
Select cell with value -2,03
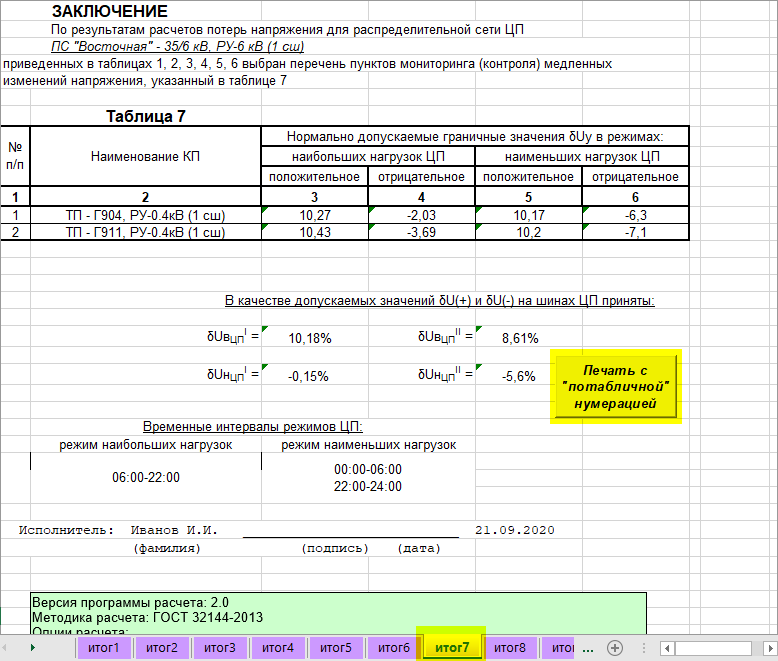coord(421,215)
